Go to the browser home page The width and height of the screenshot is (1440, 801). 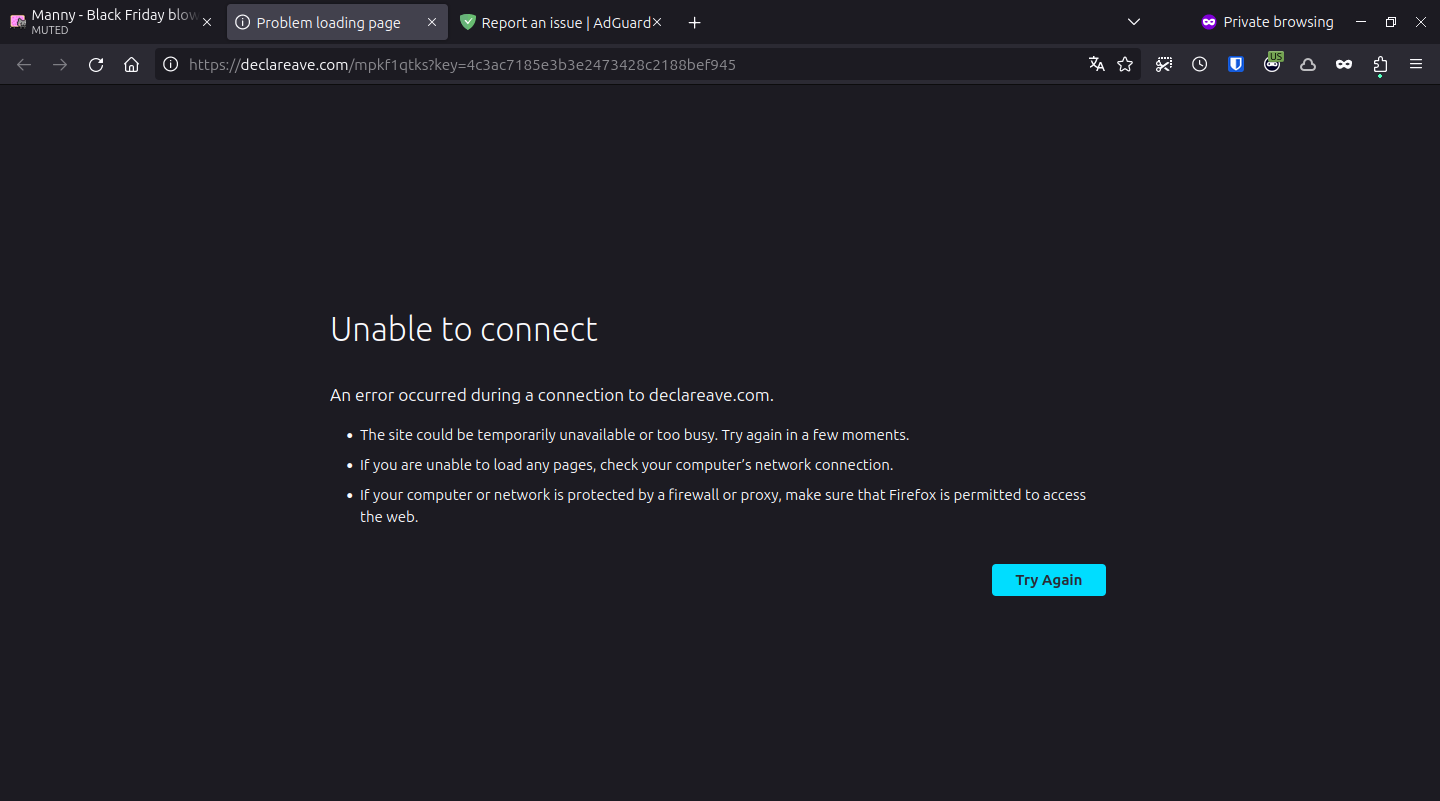click(131, 64)
